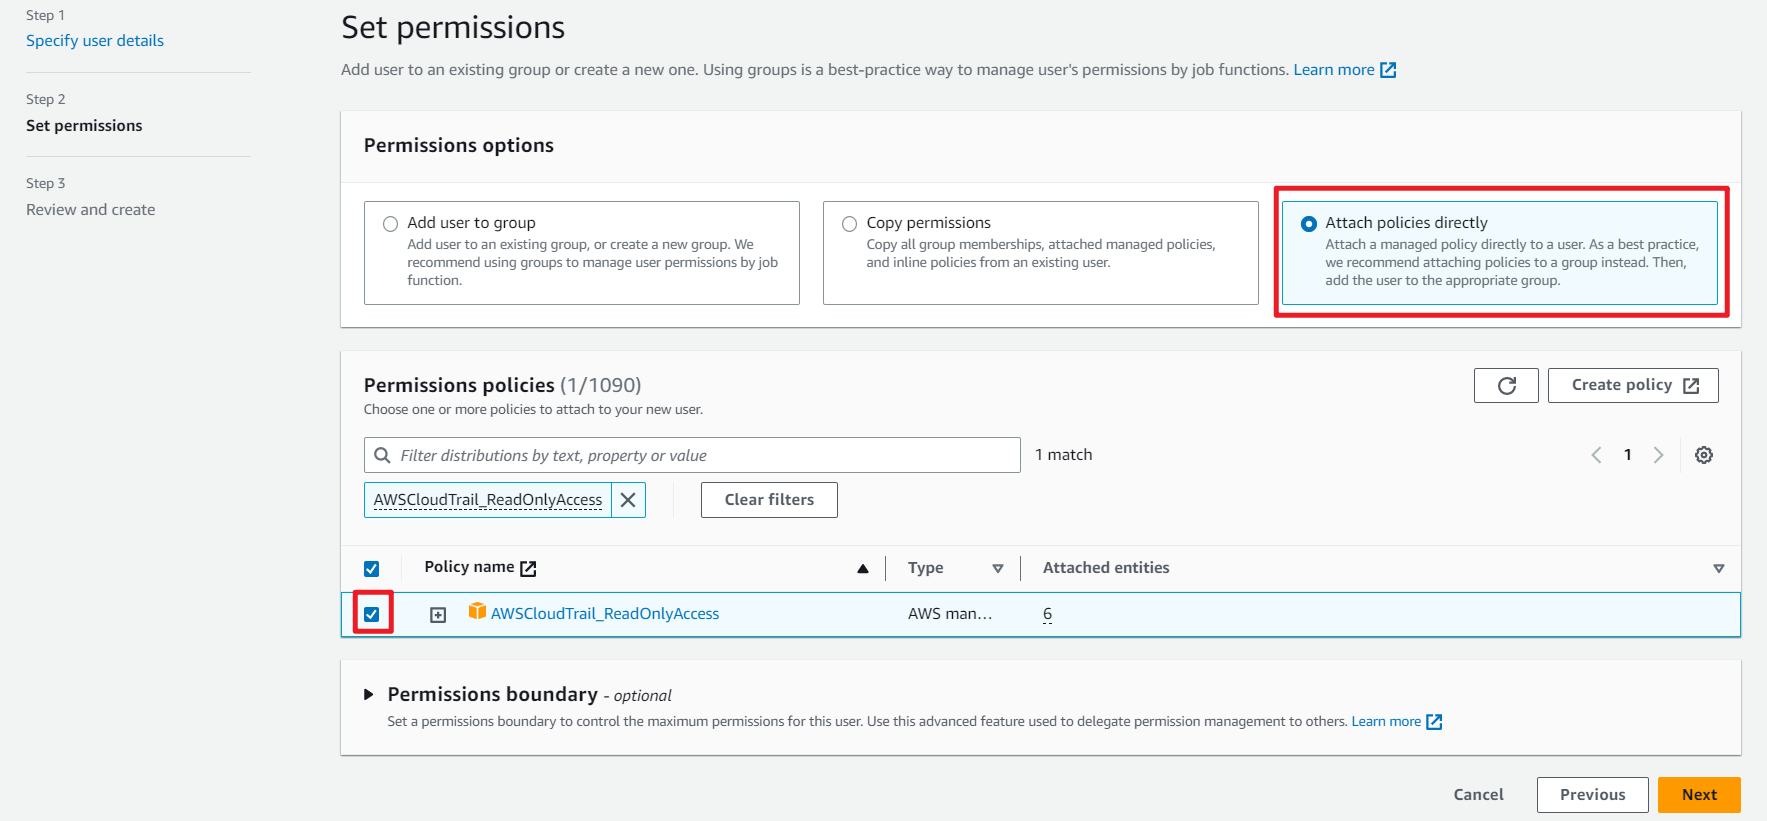Go to next page of policies
The height and width of the screenshot is (821, 1767).
pyautogui.click(x=1658, y=455)
